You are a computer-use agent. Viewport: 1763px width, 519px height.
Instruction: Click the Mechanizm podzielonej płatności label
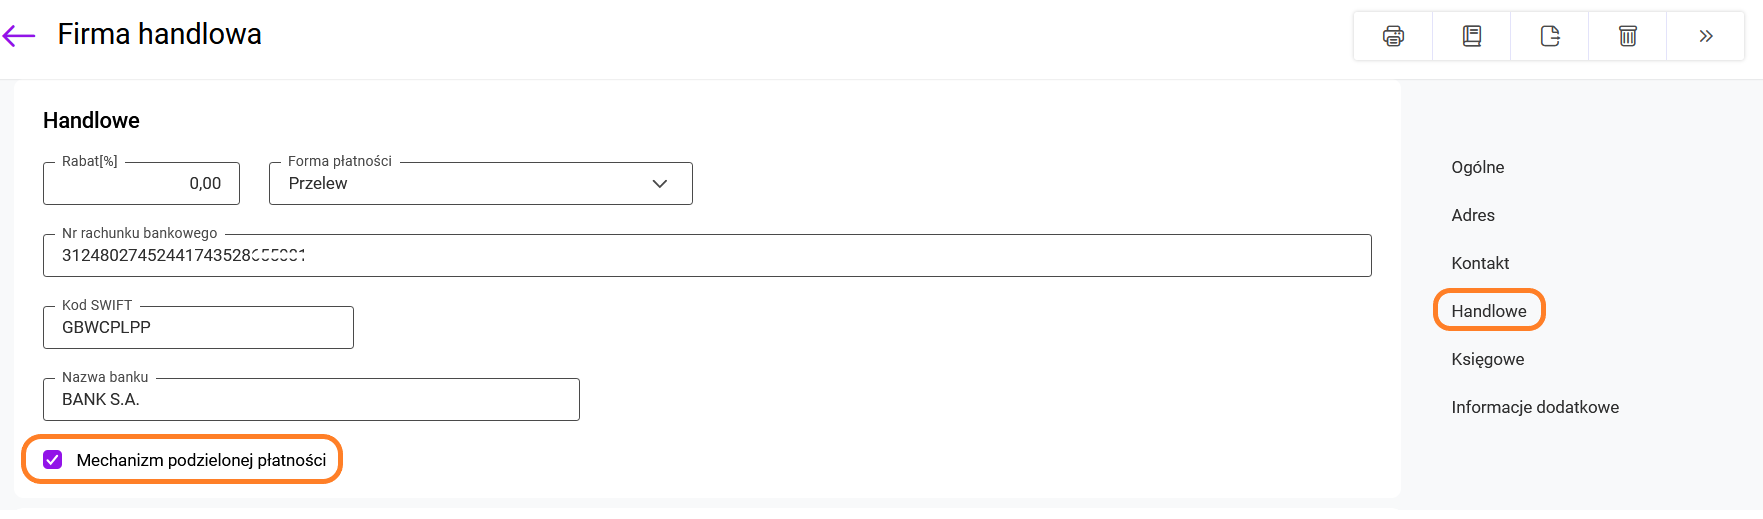point(201,460)
